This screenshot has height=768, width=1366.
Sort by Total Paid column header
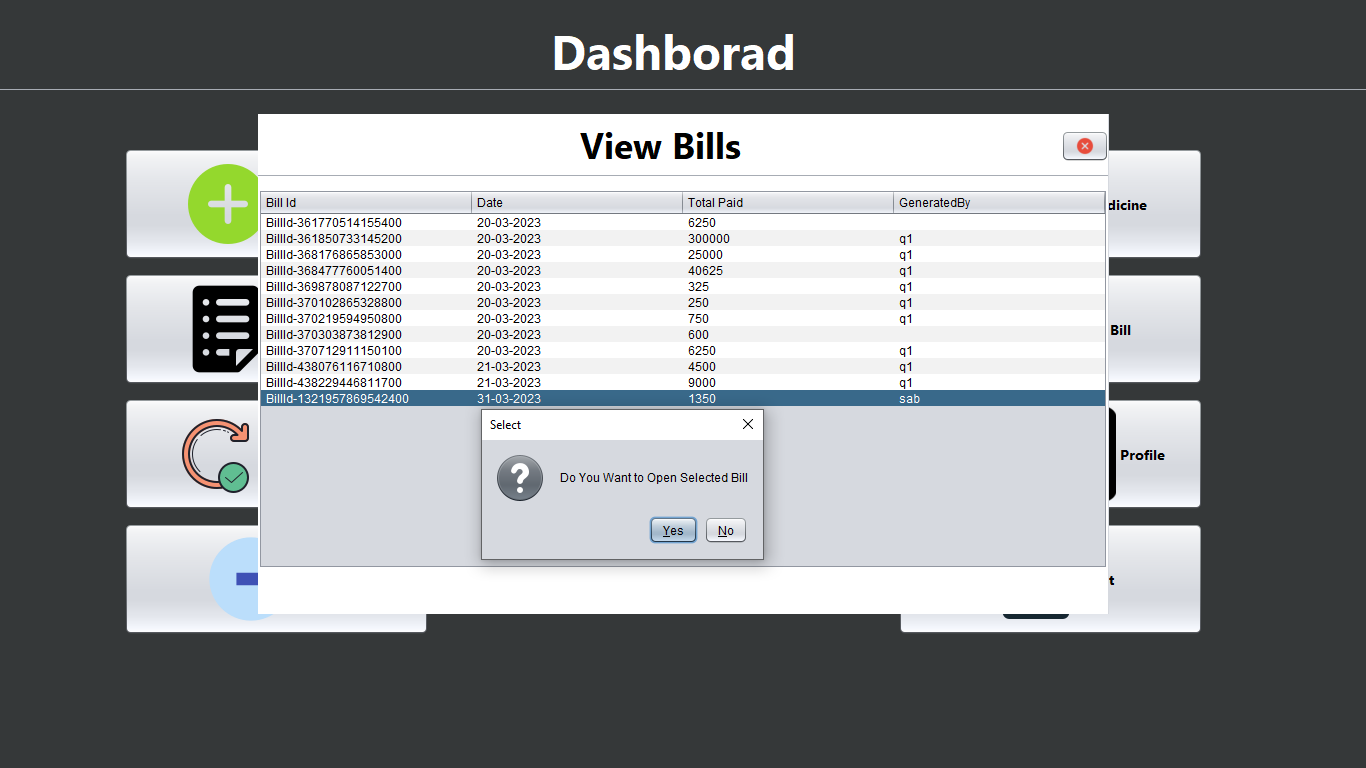coord(788,203)
